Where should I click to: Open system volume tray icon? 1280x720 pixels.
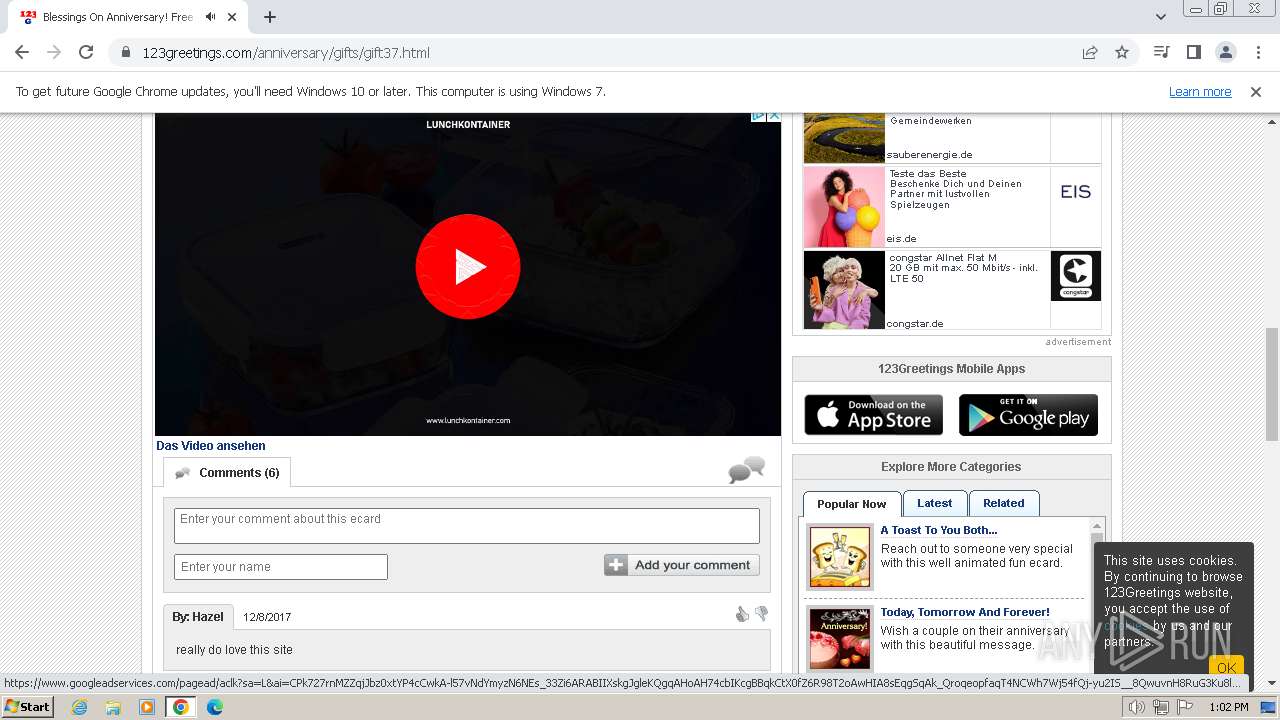[1136, 707]
